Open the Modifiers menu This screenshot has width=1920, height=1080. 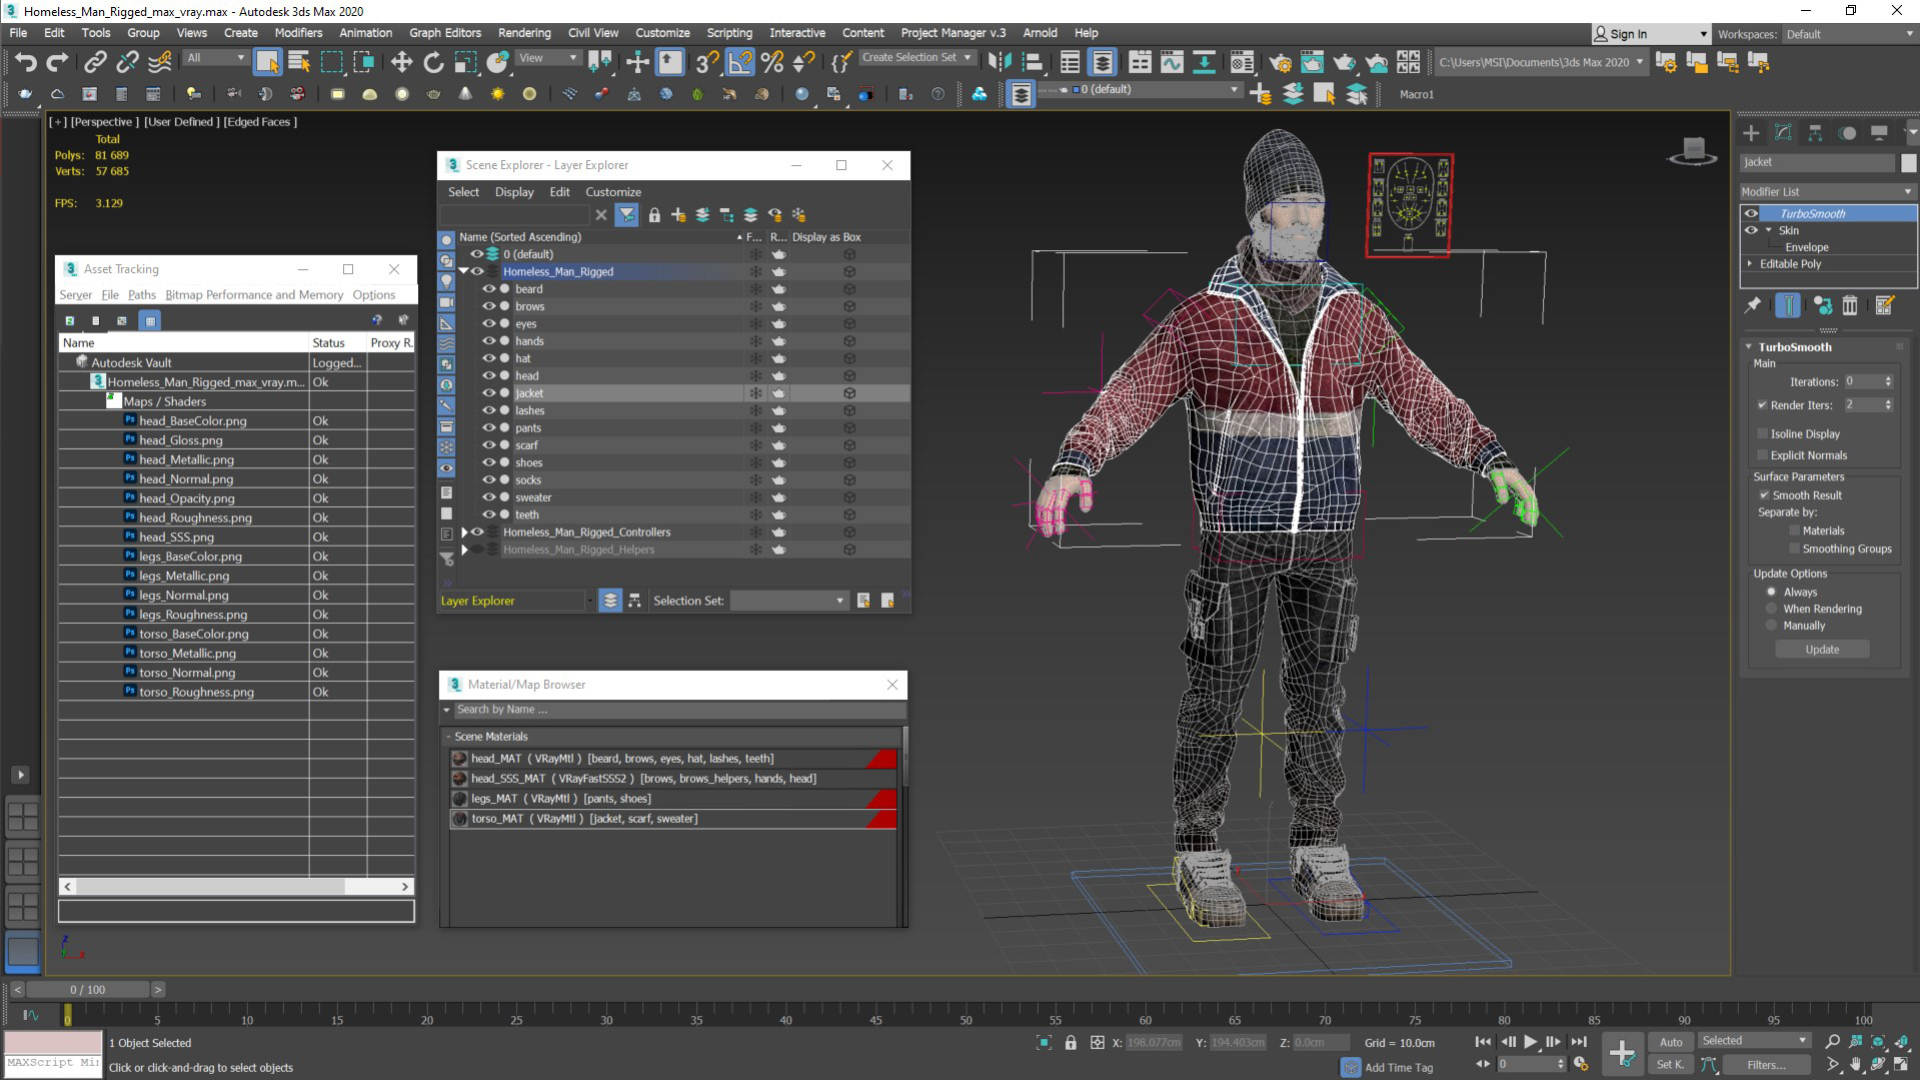point(298,33)
